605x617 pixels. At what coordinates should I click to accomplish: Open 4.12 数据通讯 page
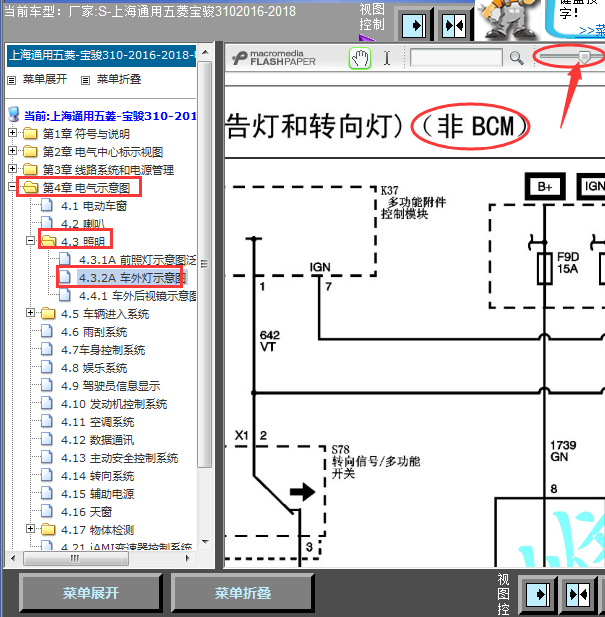click(98, 440)
